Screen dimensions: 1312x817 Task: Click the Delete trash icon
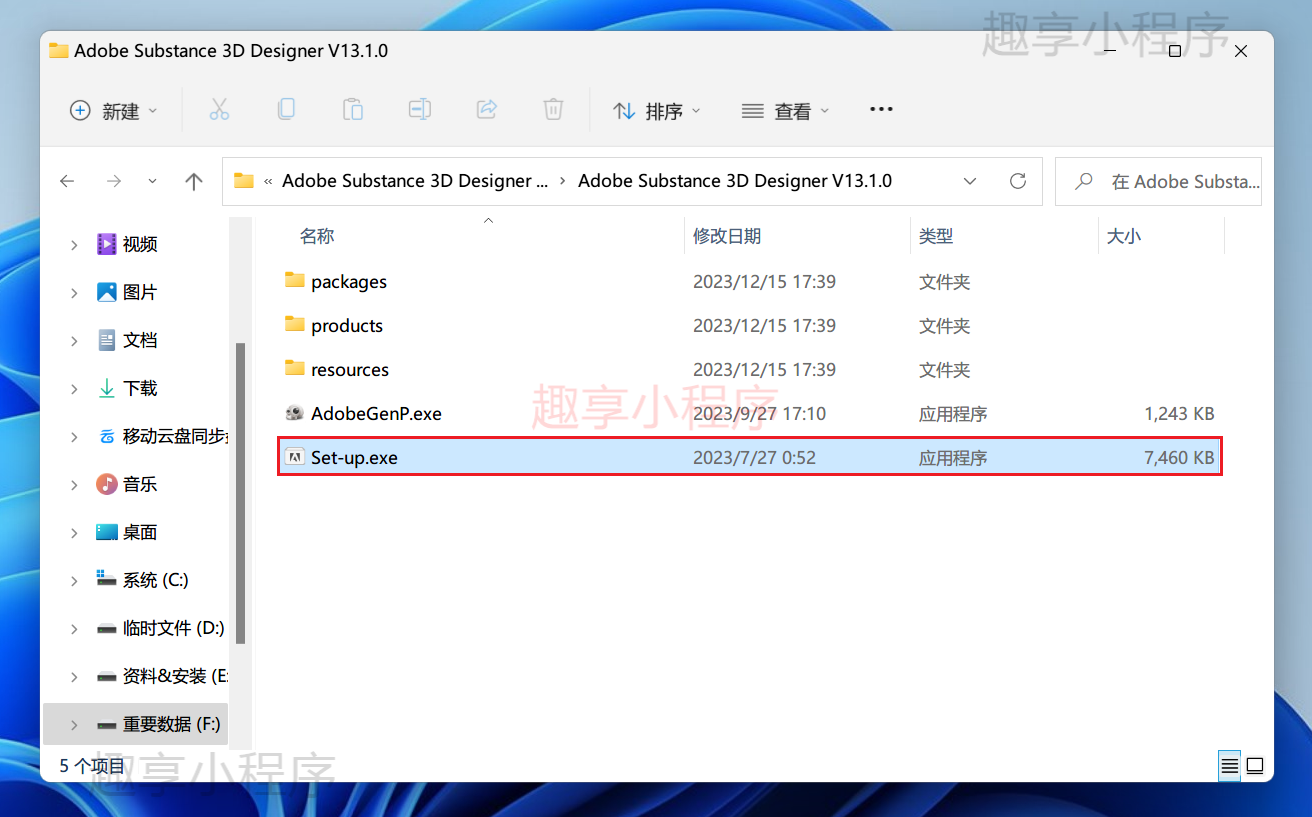pyautogui.click(x=553, y=110)
